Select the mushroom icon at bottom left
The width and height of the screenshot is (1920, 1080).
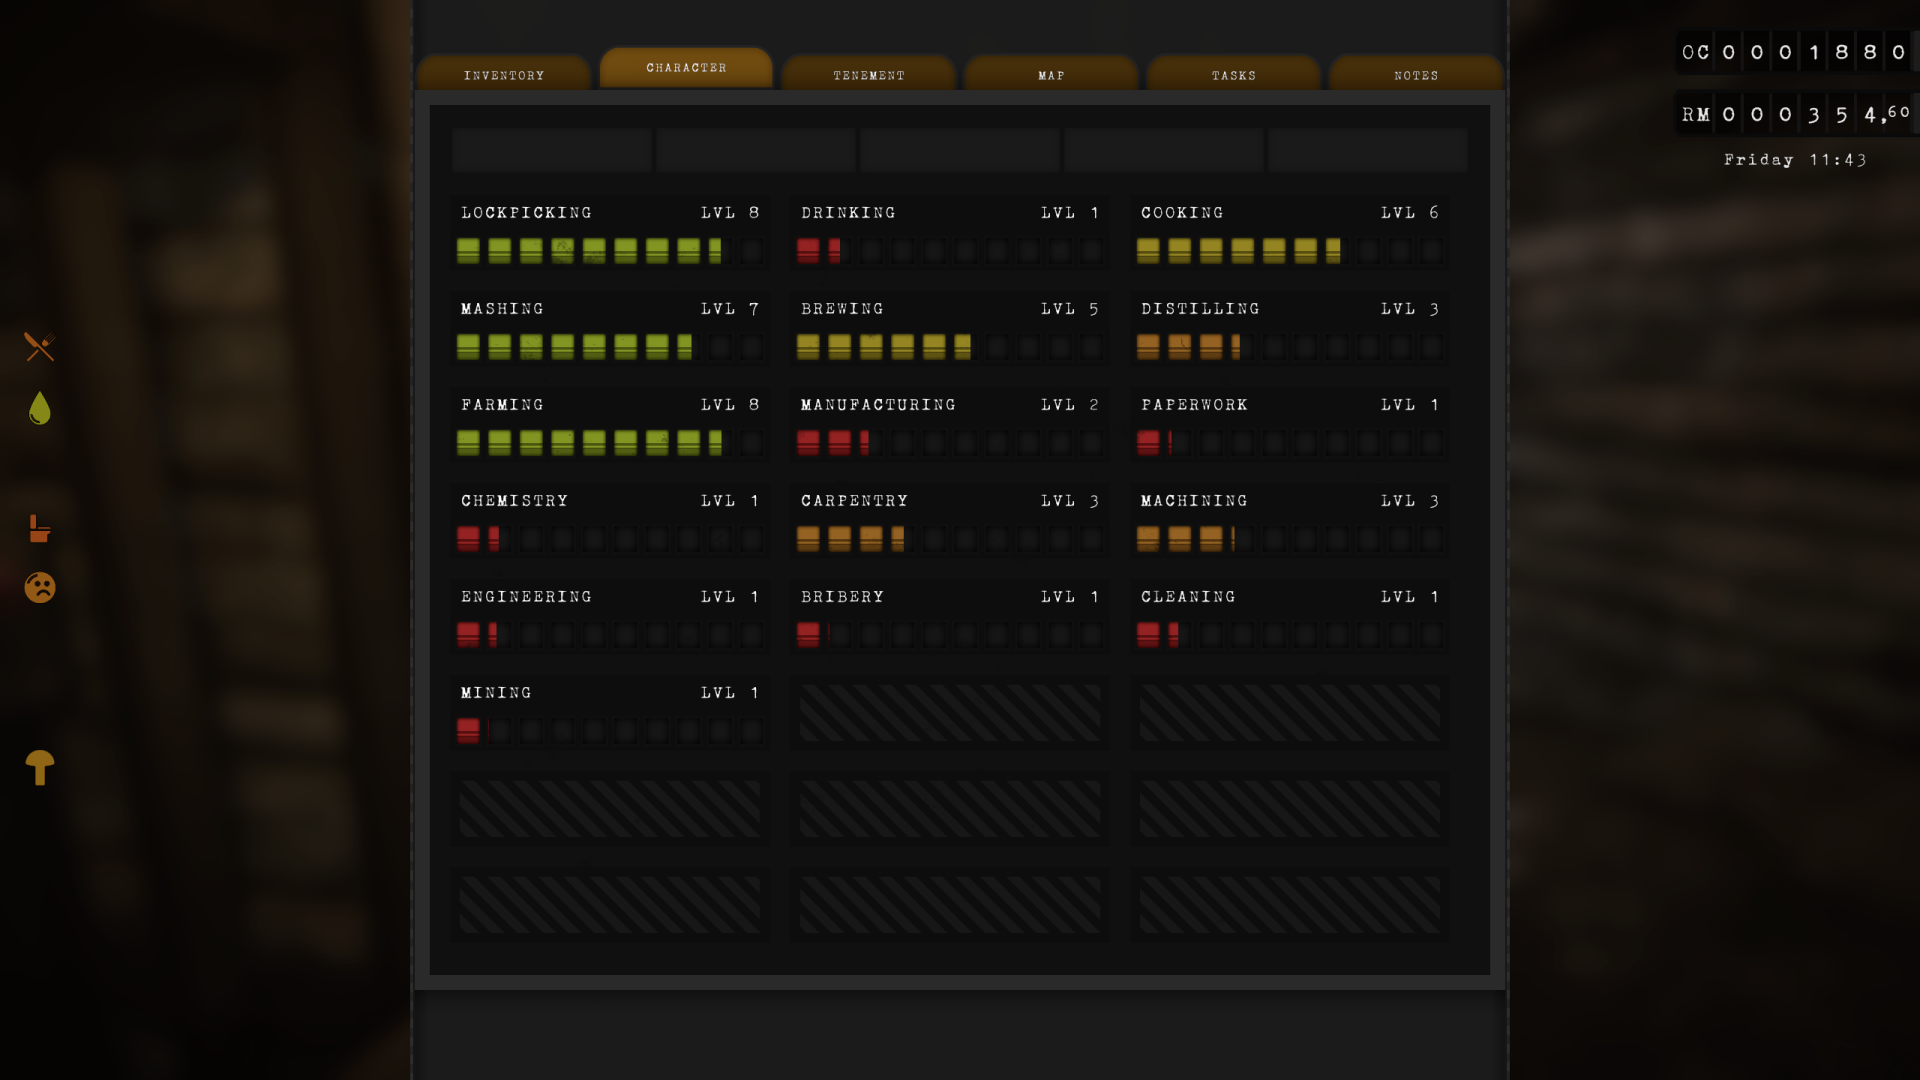tap(38, 768)
